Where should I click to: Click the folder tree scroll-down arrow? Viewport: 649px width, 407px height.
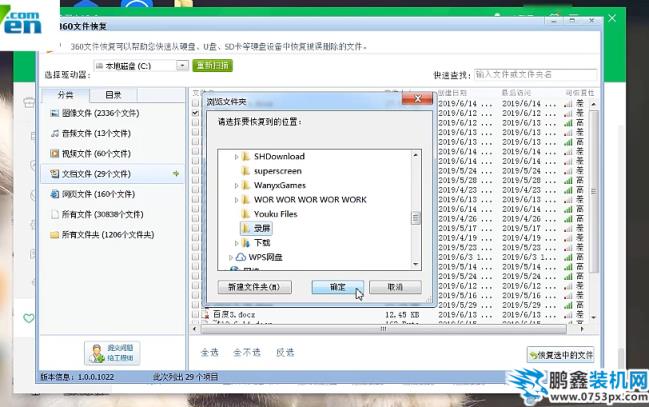(416, 264)
